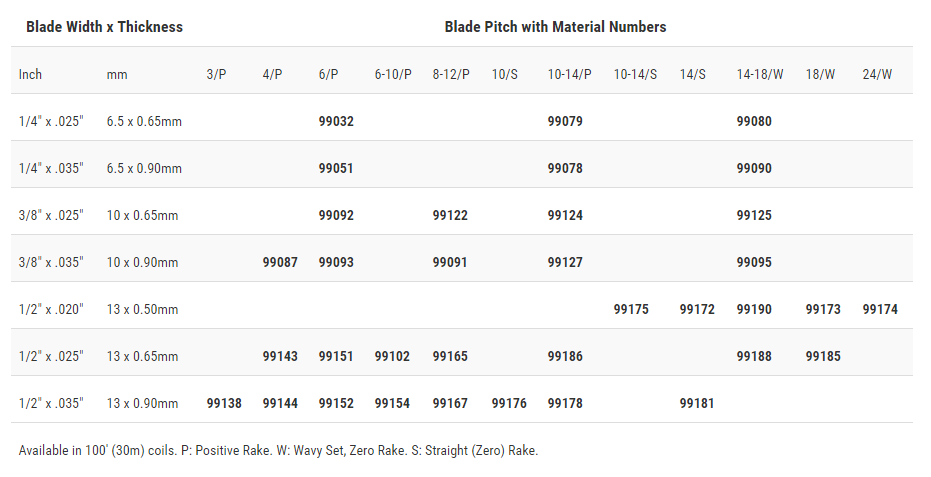Open material number 99138
Viewport: 931px width, 477px height.
pyautogui.click(x=224, y=403)
